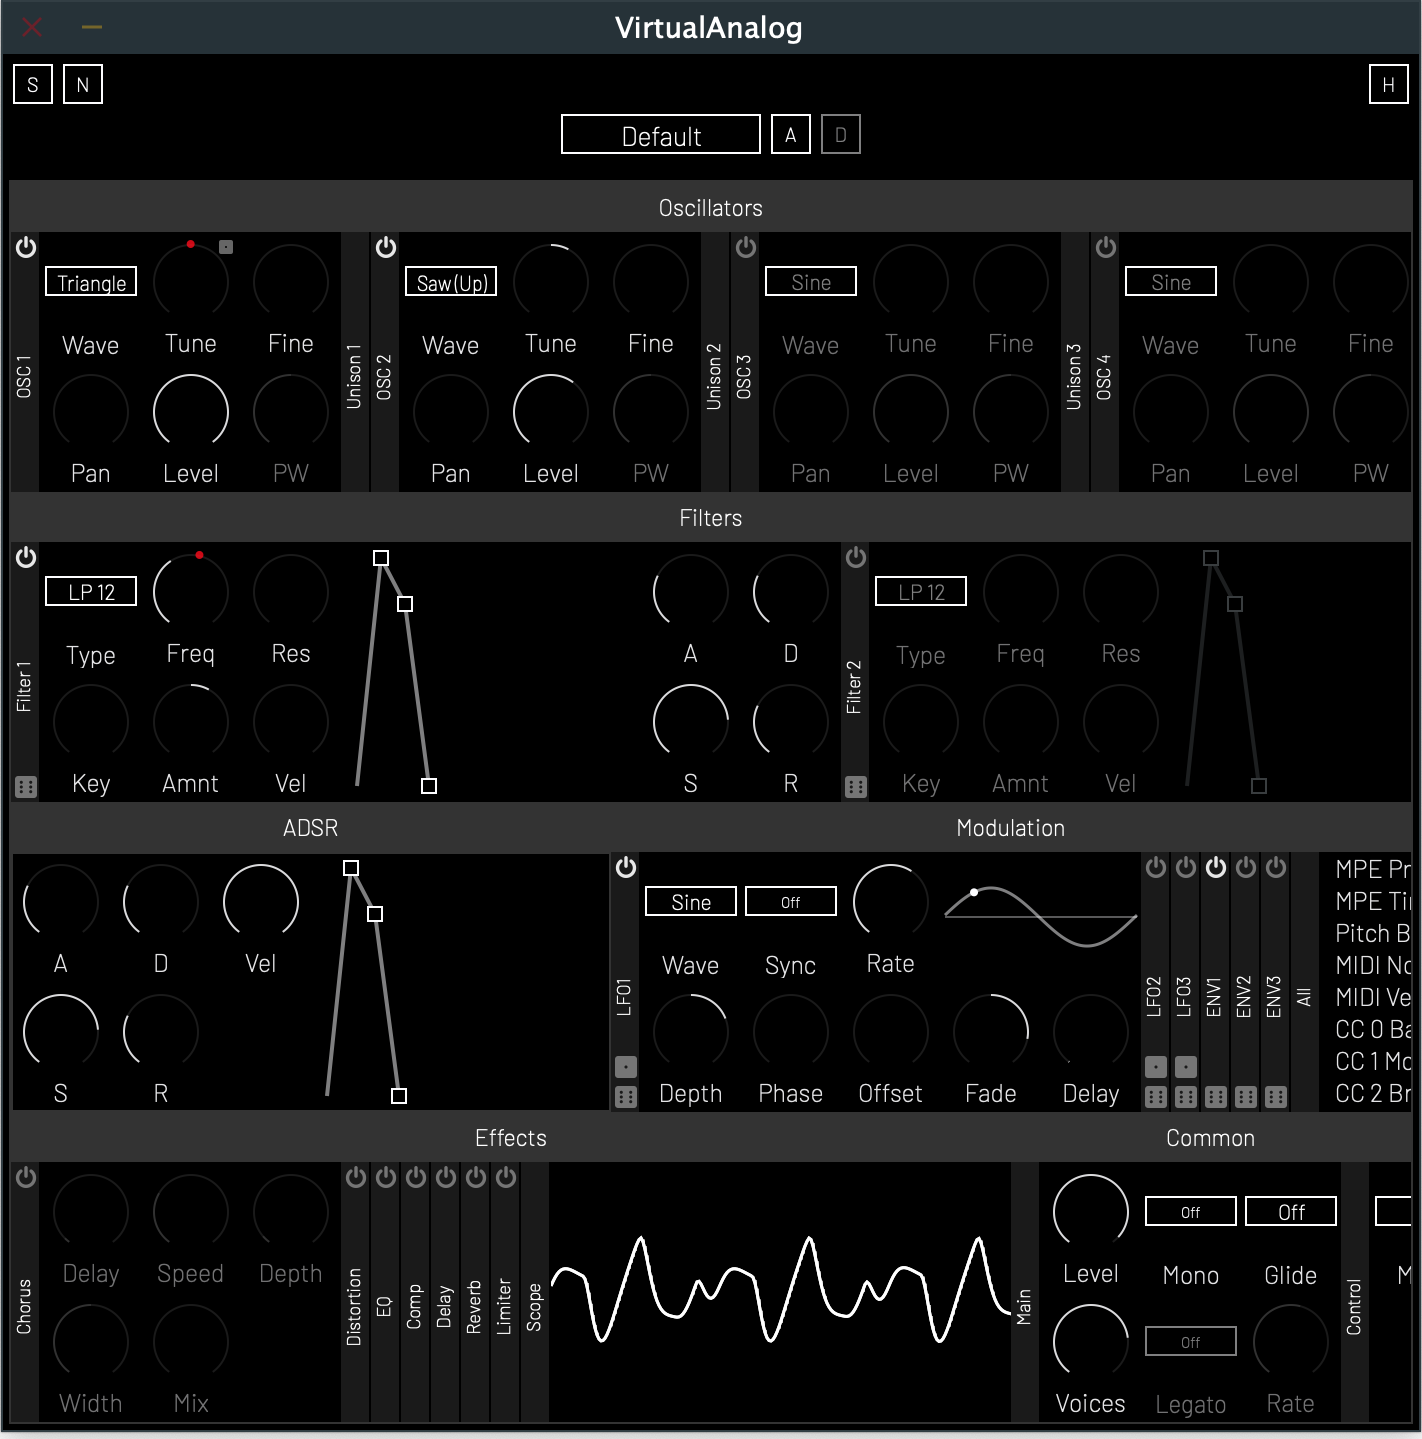Toggle Filter 1 power button
This screenshot has width=1422, height=1439.
[x=26, y=557]
